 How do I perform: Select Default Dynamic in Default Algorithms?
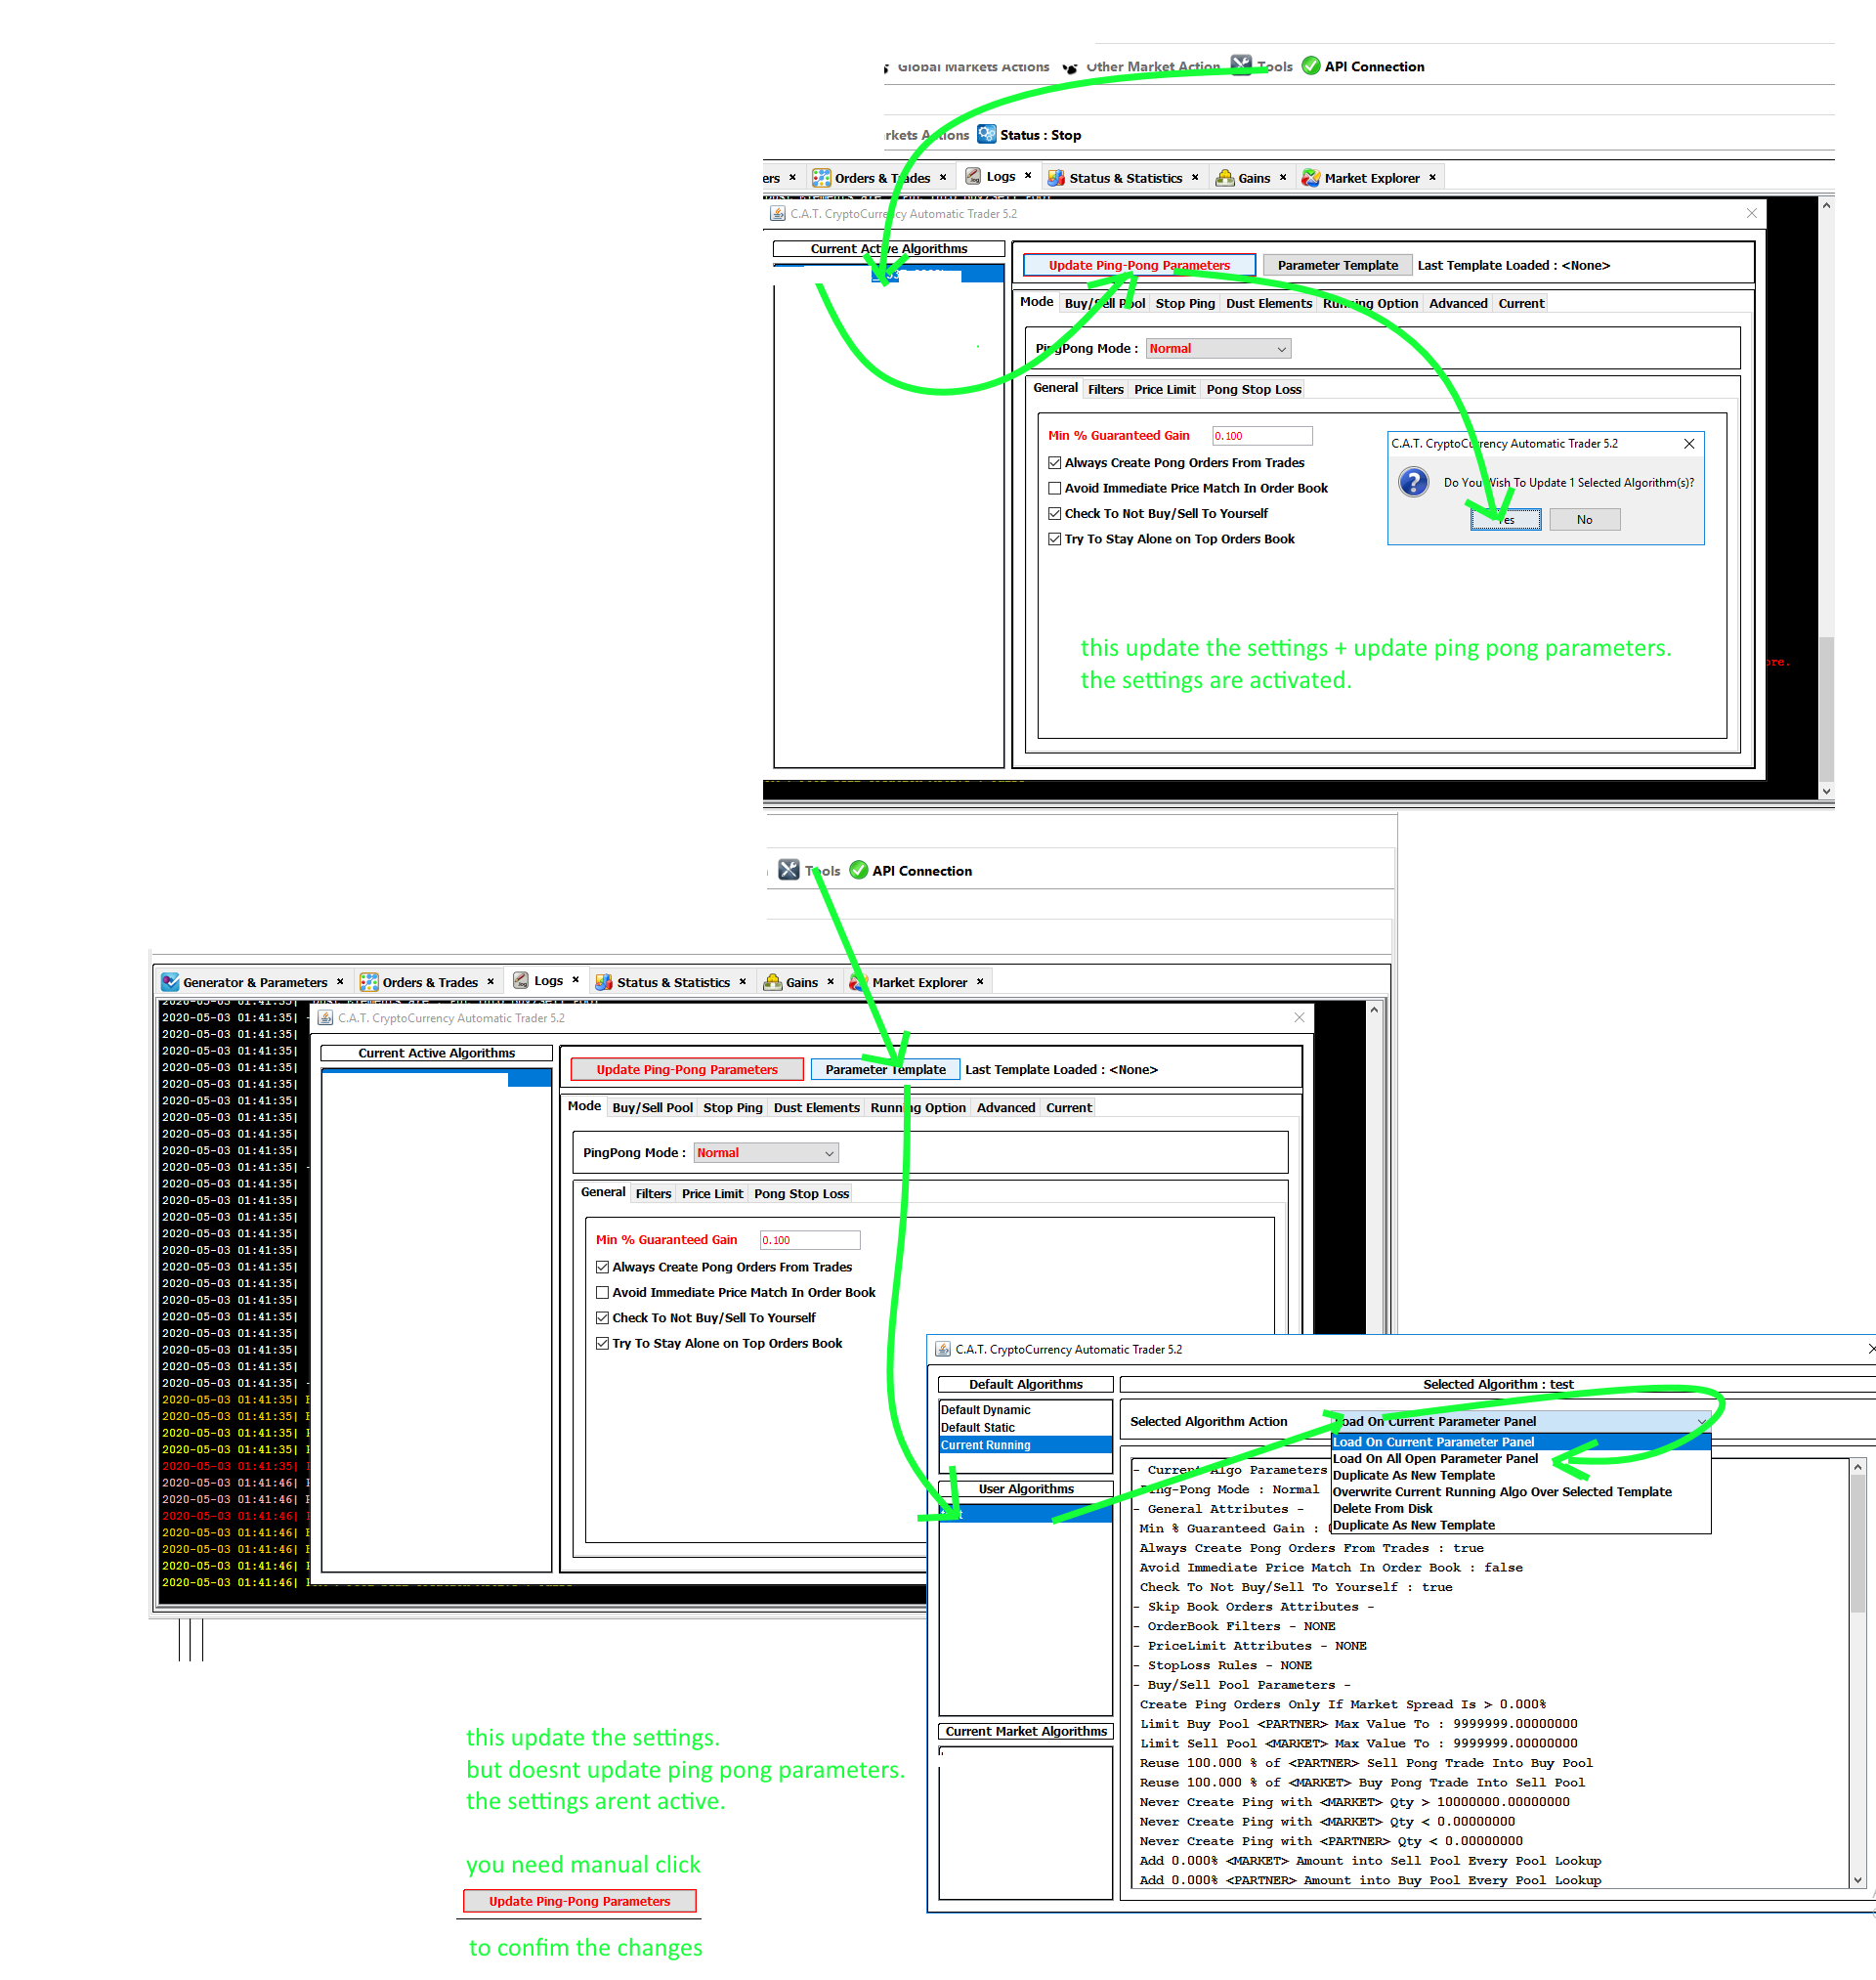[x=1025, y=1410]
